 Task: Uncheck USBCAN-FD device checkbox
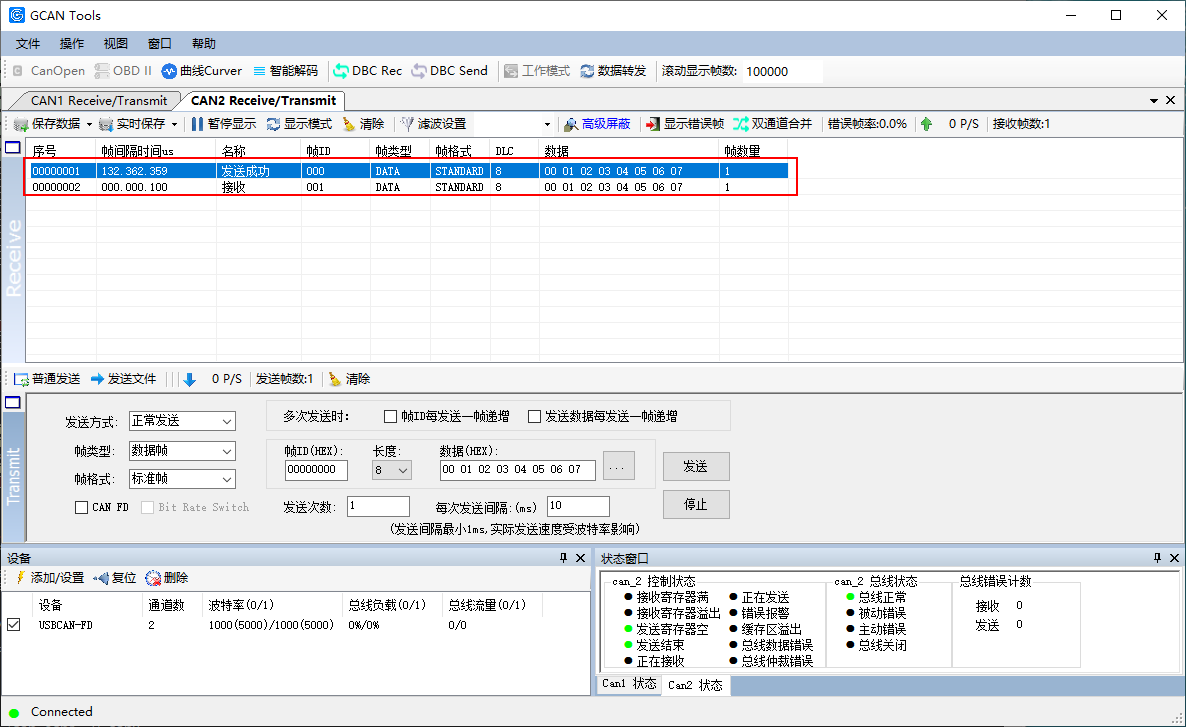14,625
